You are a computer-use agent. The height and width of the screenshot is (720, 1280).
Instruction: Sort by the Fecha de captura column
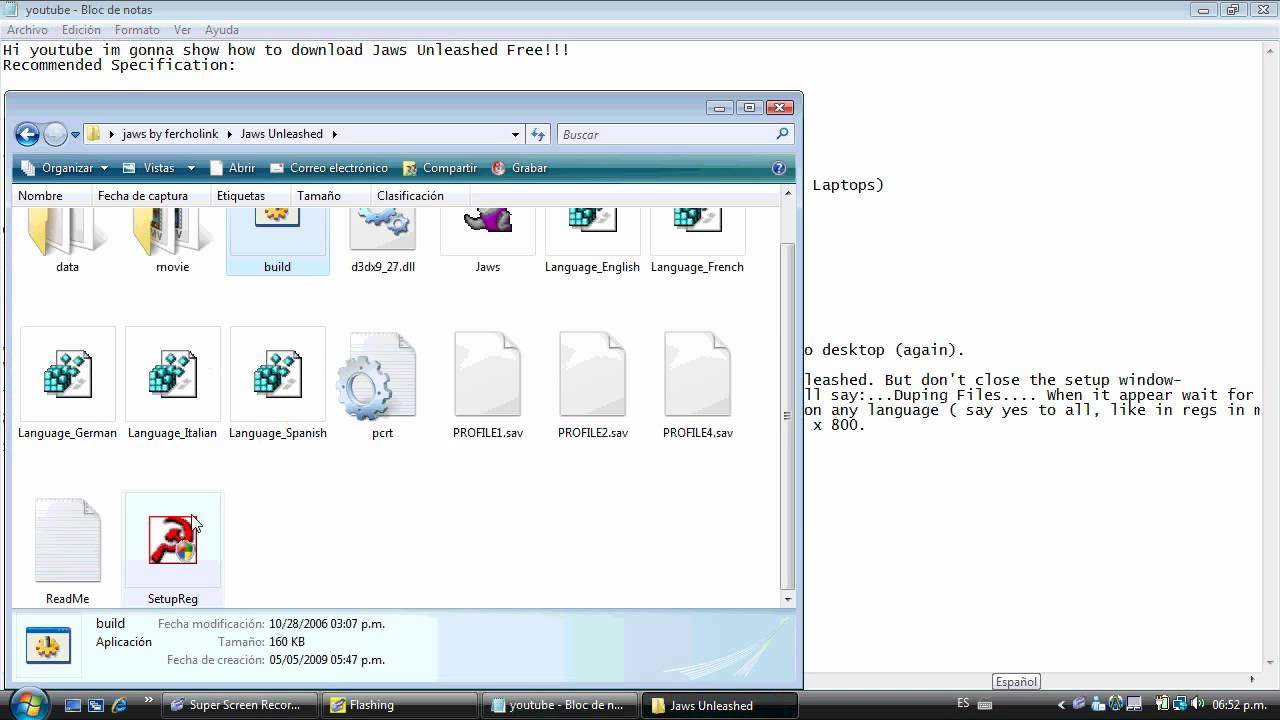[x=151, y=196]
